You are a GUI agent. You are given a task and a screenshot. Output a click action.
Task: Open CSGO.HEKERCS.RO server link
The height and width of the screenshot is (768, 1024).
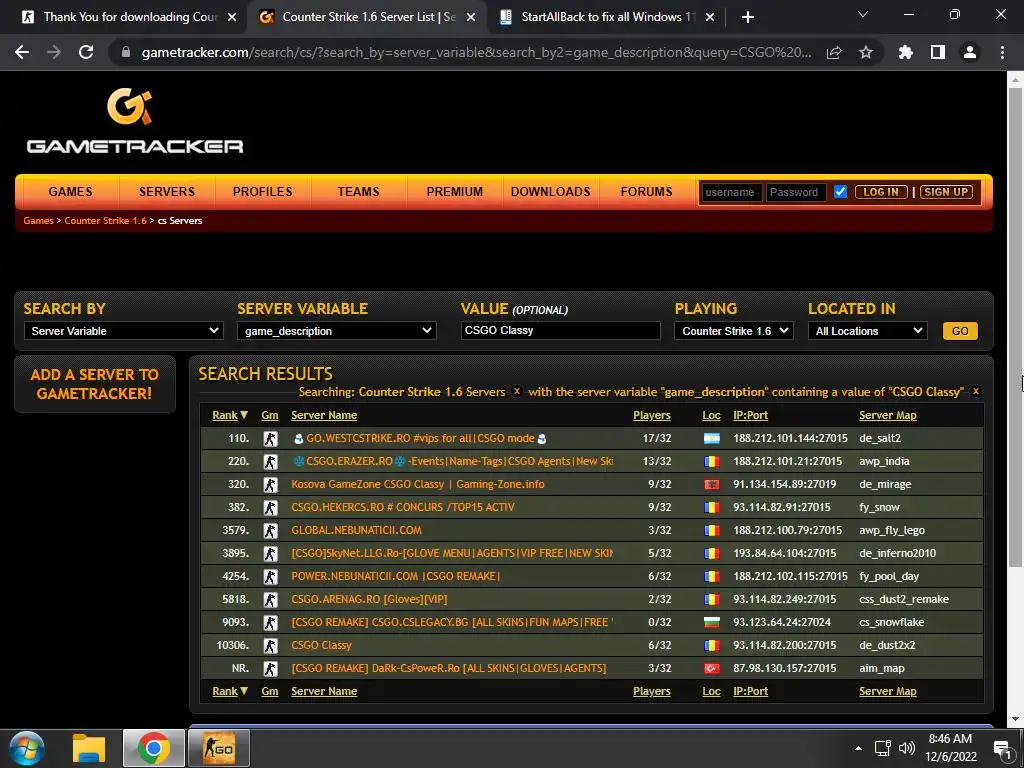(403, 507)
